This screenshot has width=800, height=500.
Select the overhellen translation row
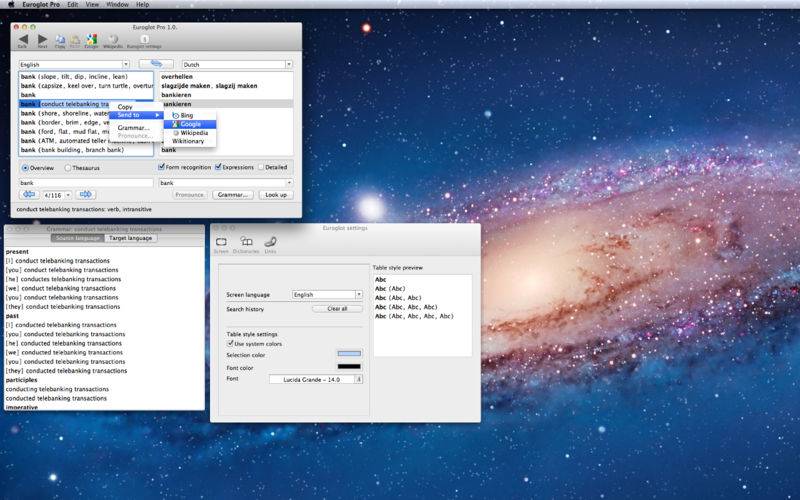tap(227, 77)
